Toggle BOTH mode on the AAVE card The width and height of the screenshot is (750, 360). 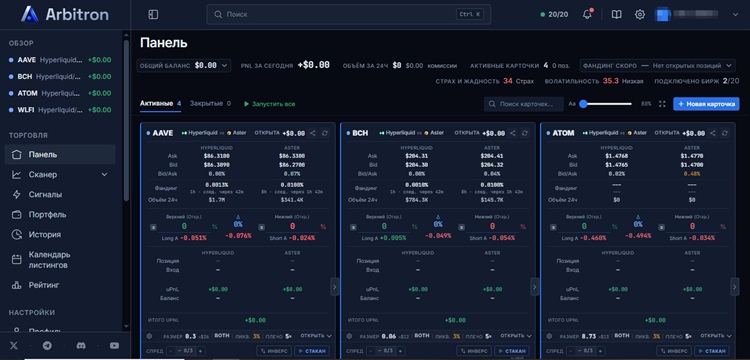tap(222, 336)
